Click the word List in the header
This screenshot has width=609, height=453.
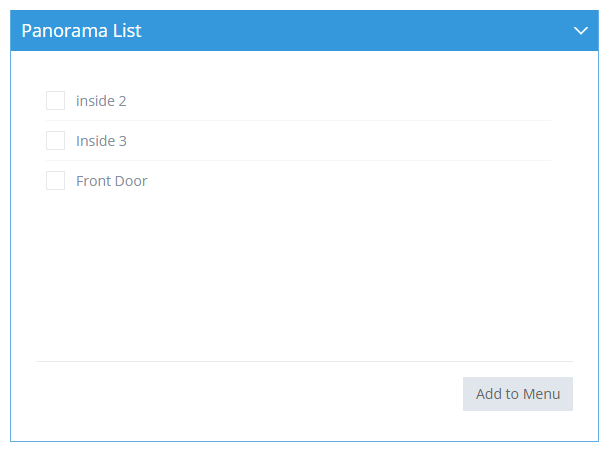[127, 31]
